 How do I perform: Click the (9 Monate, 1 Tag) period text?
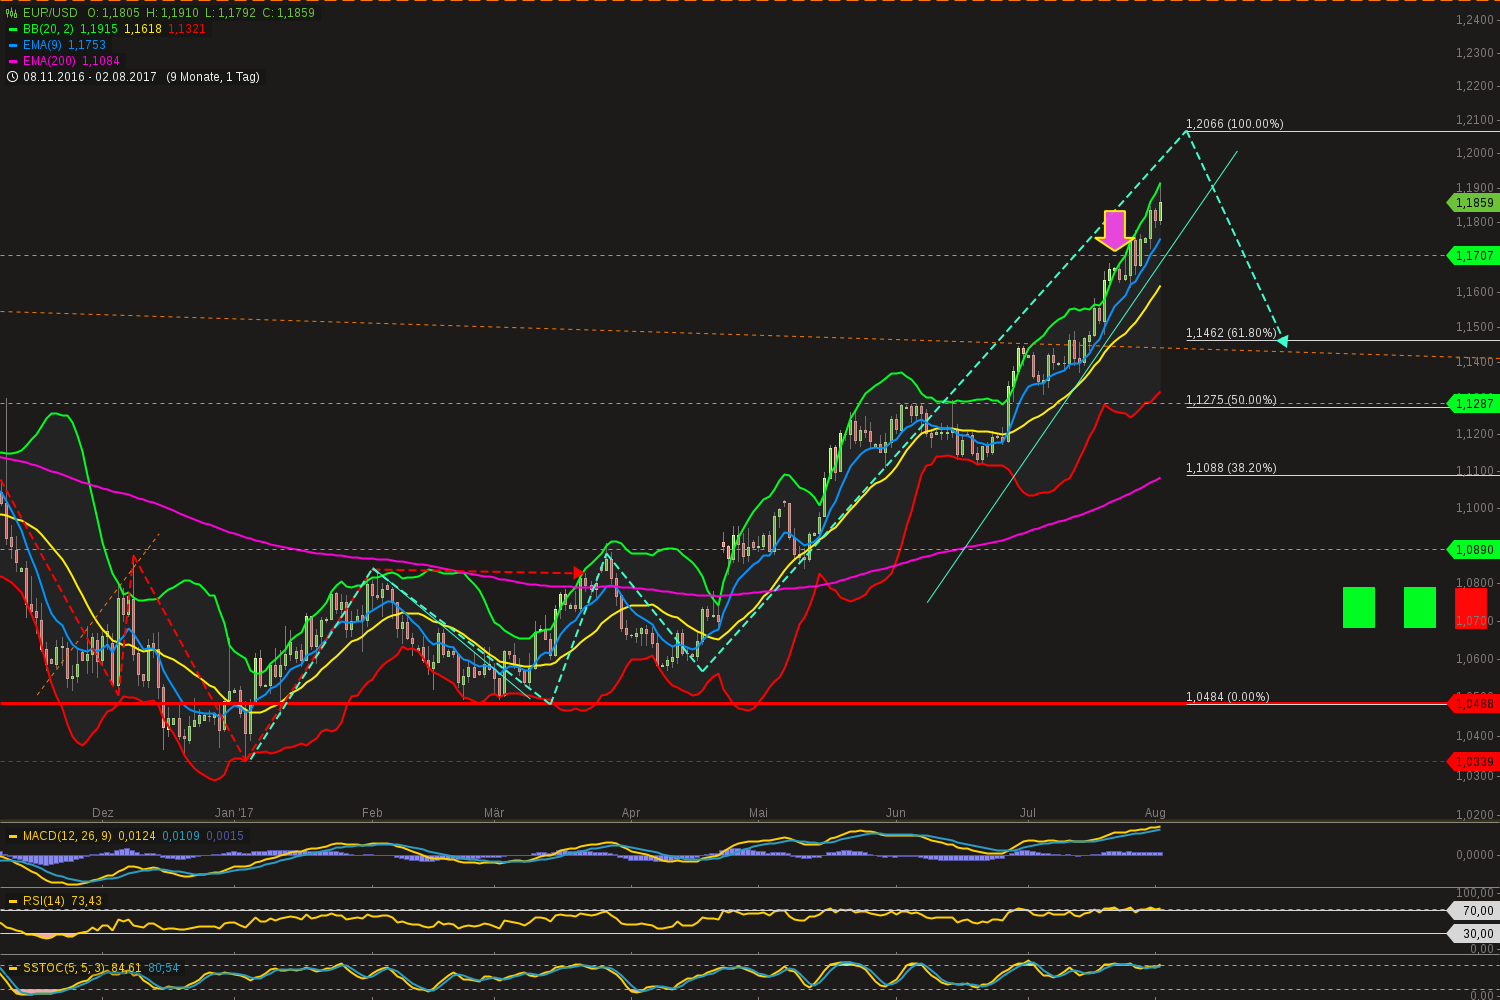pyautogui.click(x=213, y=77)
